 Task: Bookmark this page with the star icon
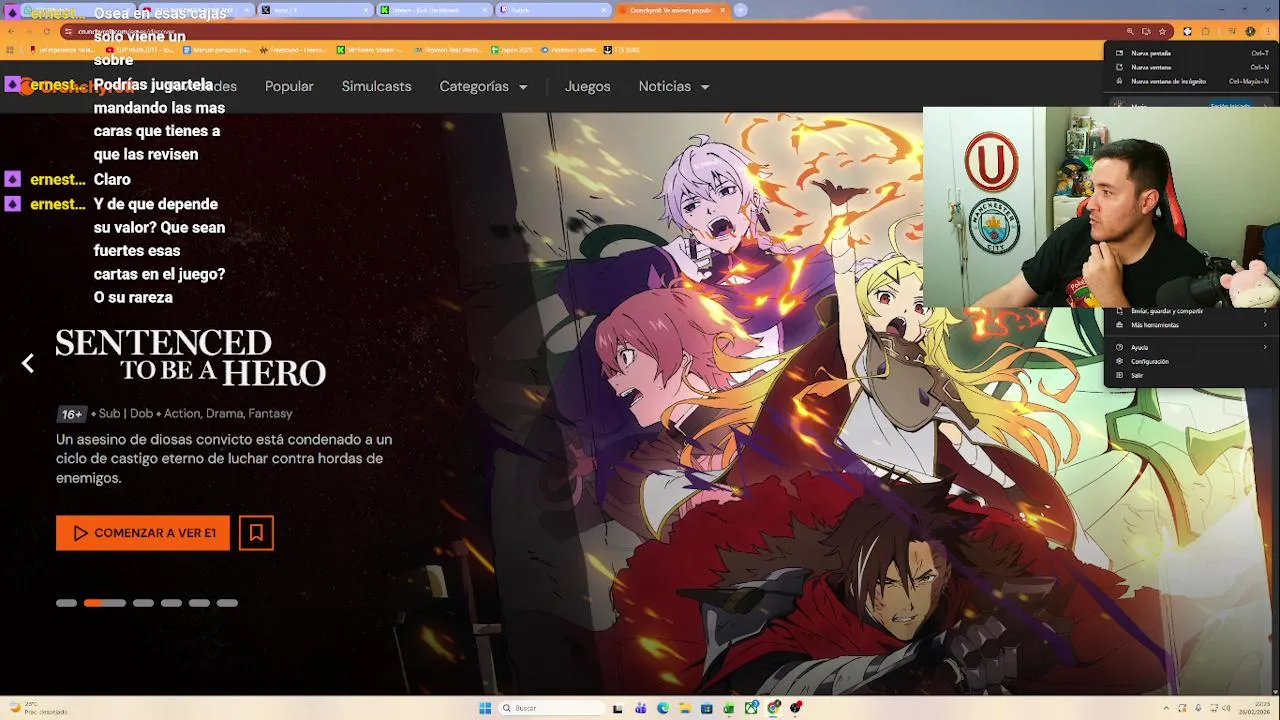[1162, 31]
